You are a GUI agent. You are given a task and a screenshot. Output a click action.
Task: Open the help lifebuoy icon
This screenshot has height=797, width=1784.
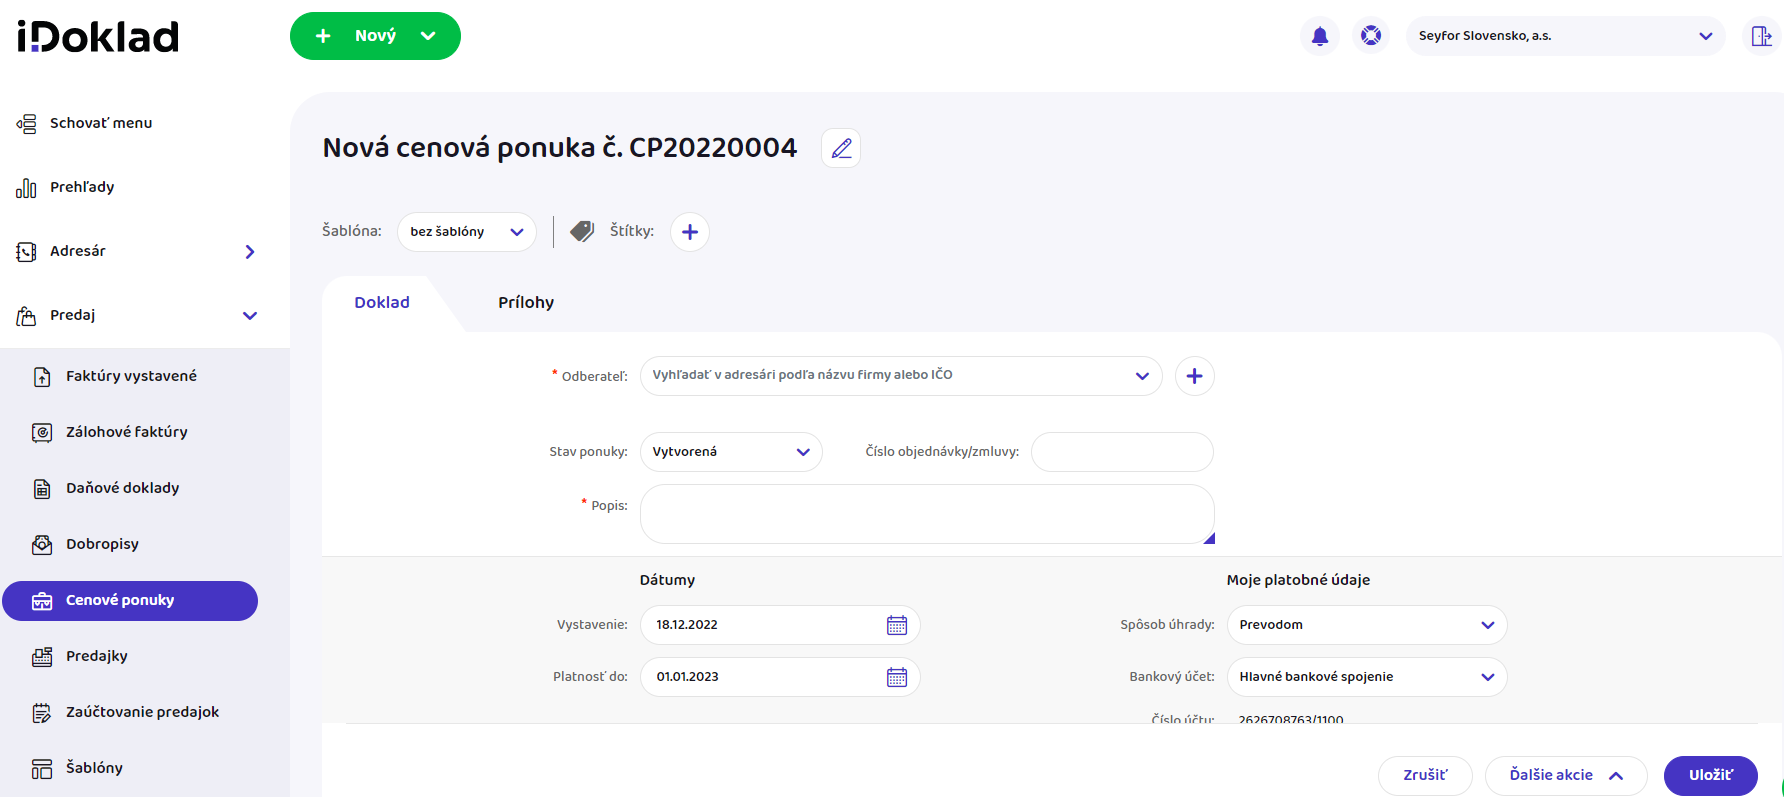point(1371,36)
